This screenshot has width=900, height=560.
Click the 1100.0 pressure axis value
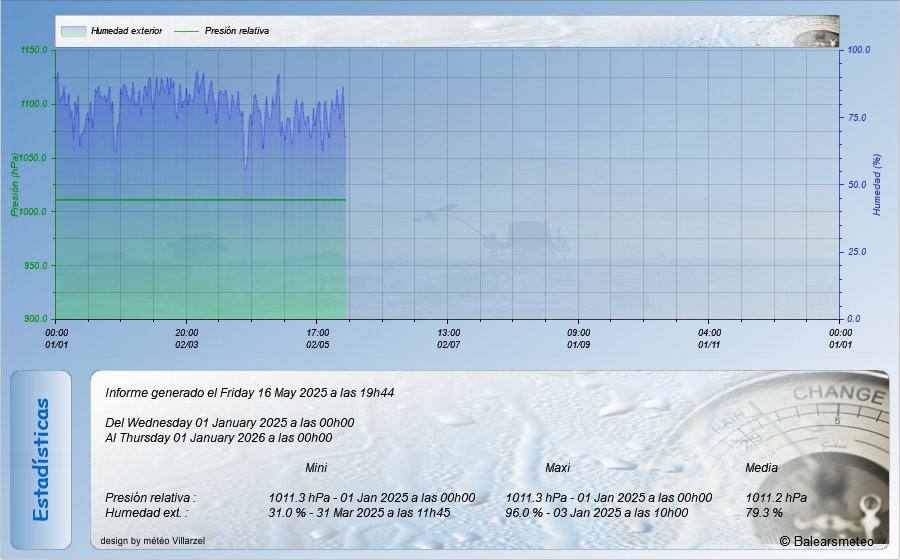point(34,104)
